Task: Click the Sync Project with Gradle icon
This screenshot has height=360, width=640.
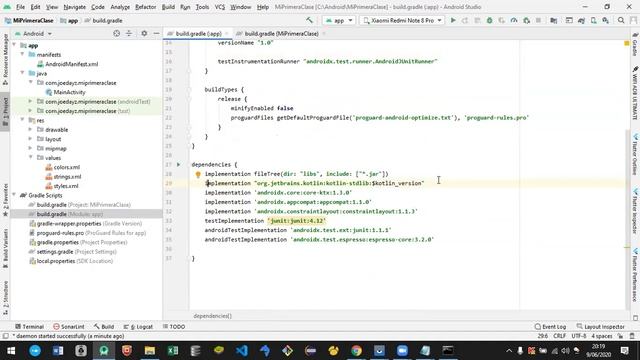Action: 581,20
